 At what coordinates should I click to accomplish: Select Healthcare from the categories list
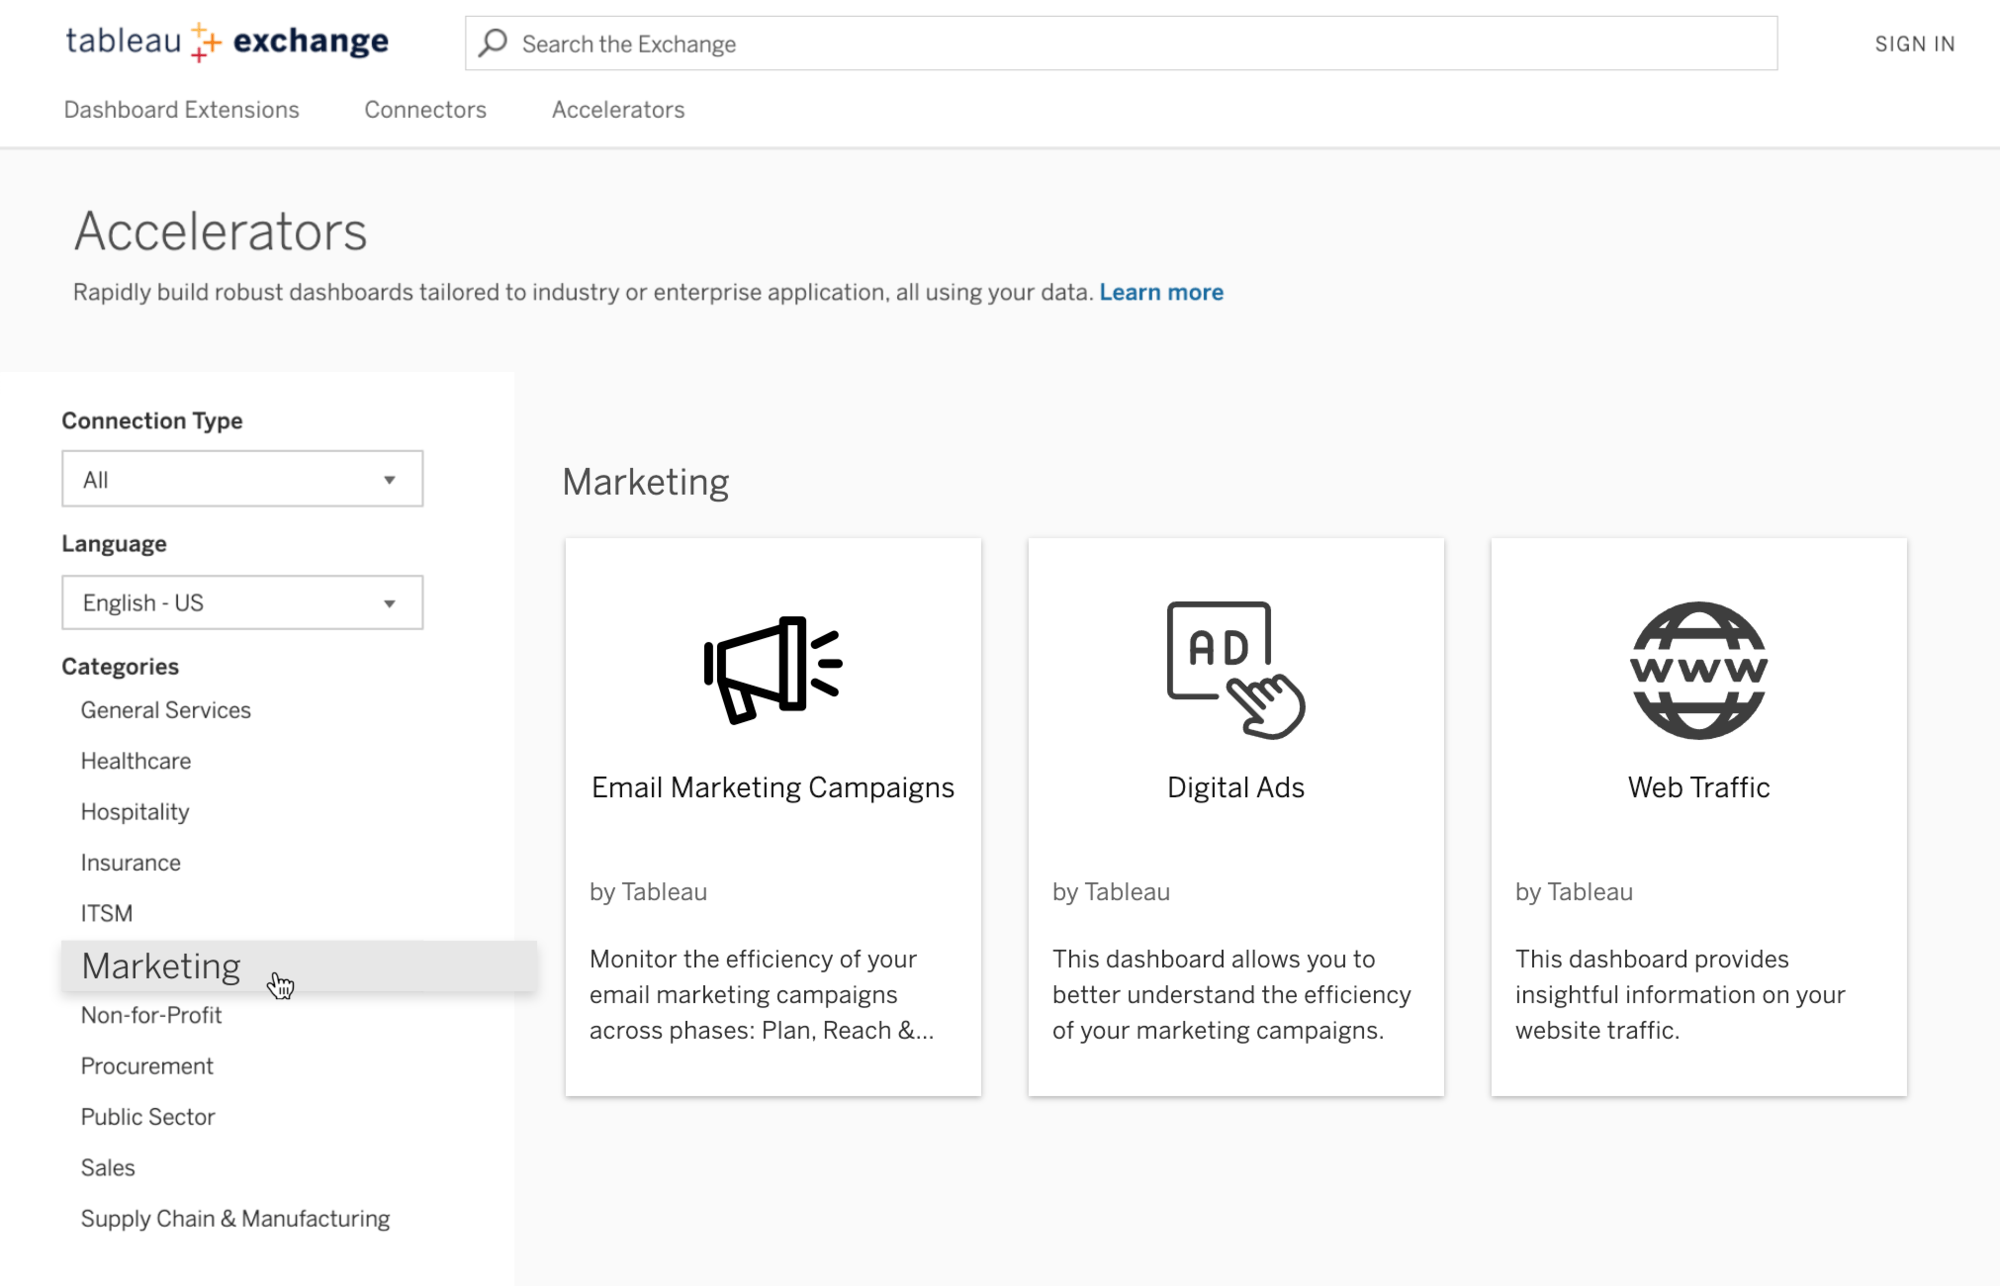pos(136,761)
